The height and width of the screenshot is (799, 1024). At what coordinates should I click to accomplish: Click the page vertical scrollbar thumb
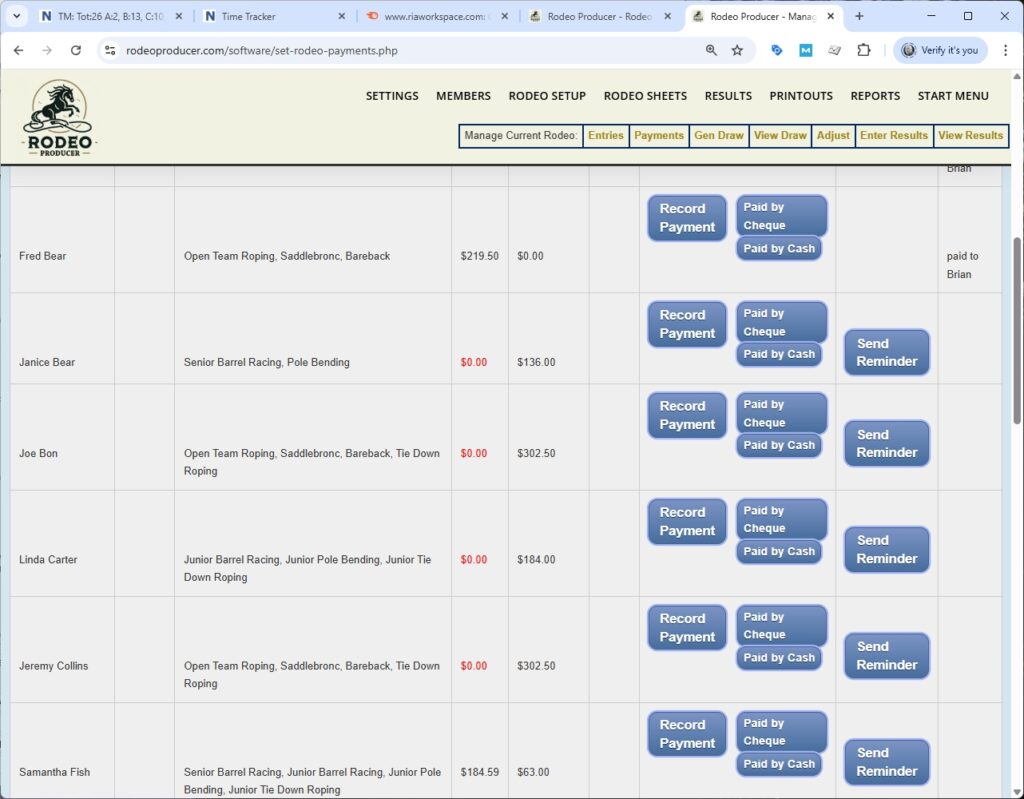pos(1017,330)
